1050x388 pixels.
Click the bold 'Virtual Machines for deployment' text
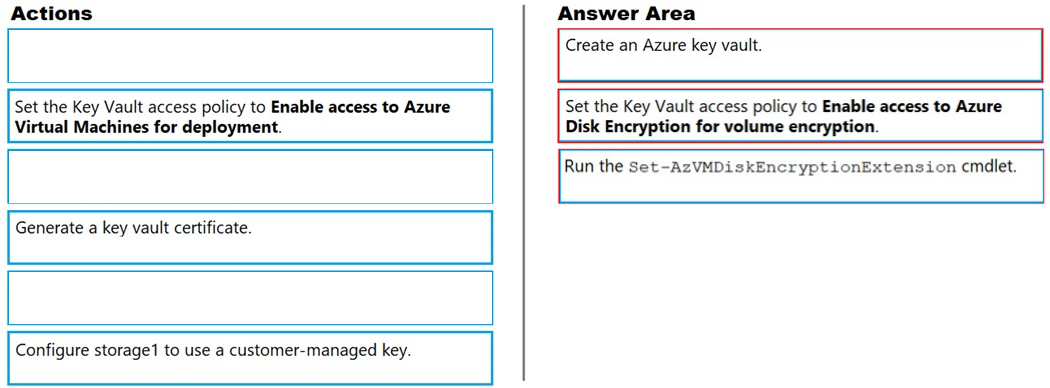pyautogui.click(x=146, y=127)
